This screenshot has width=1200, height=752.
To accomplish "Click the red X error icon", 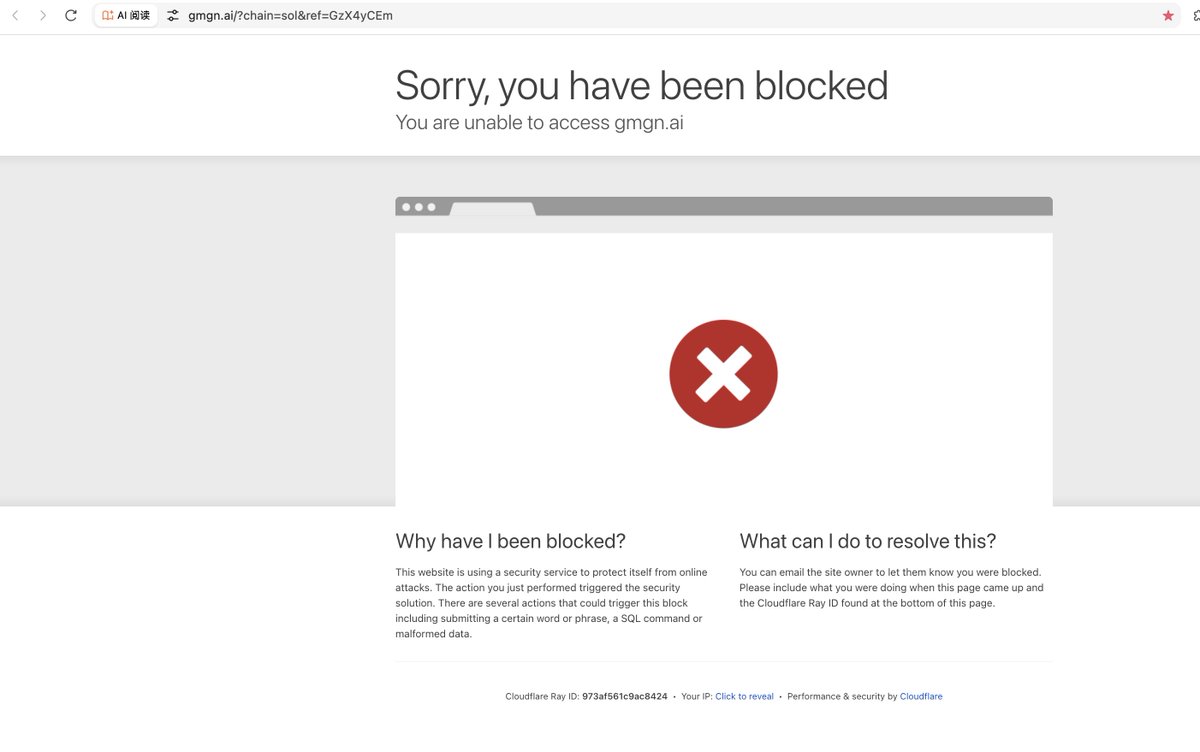I will [x=723, y=374].
